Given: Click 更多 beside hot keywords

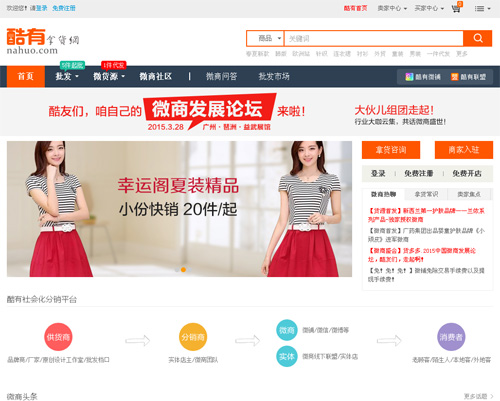Looking at the screenshot, I should 462,54.
